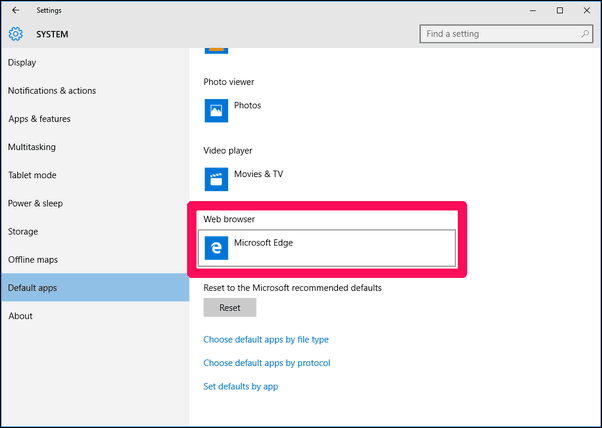Select Apps & features in sidebar
602x428 pixels.
(40, 119)
